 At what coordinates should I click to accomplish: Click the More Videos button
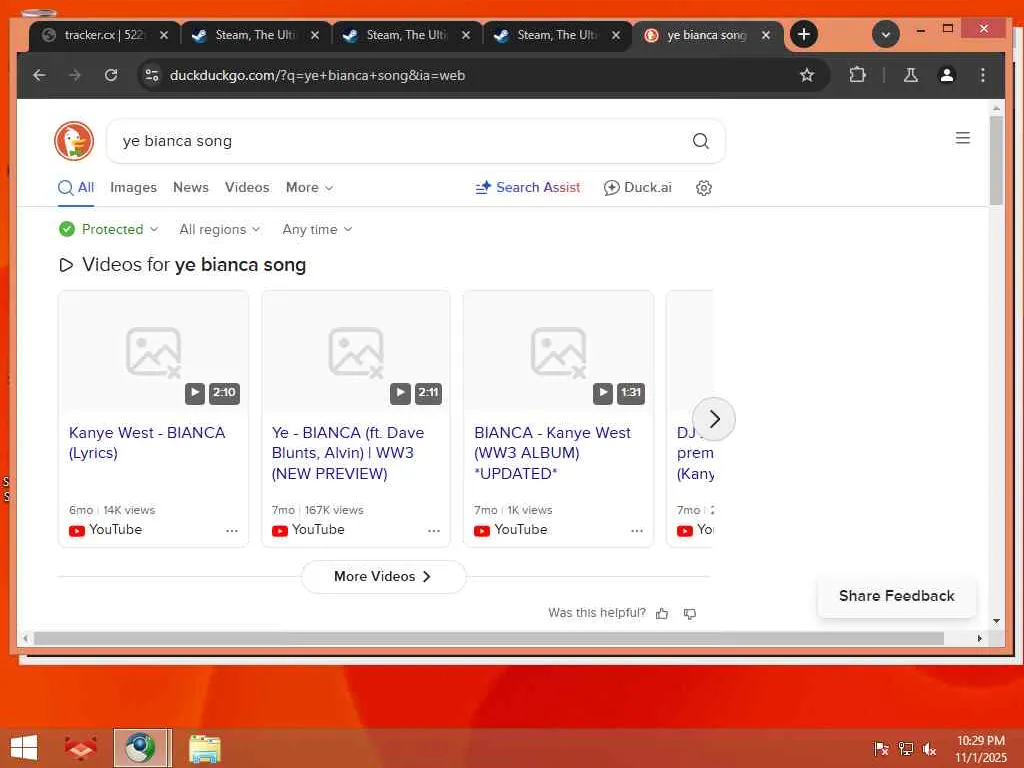383,577
